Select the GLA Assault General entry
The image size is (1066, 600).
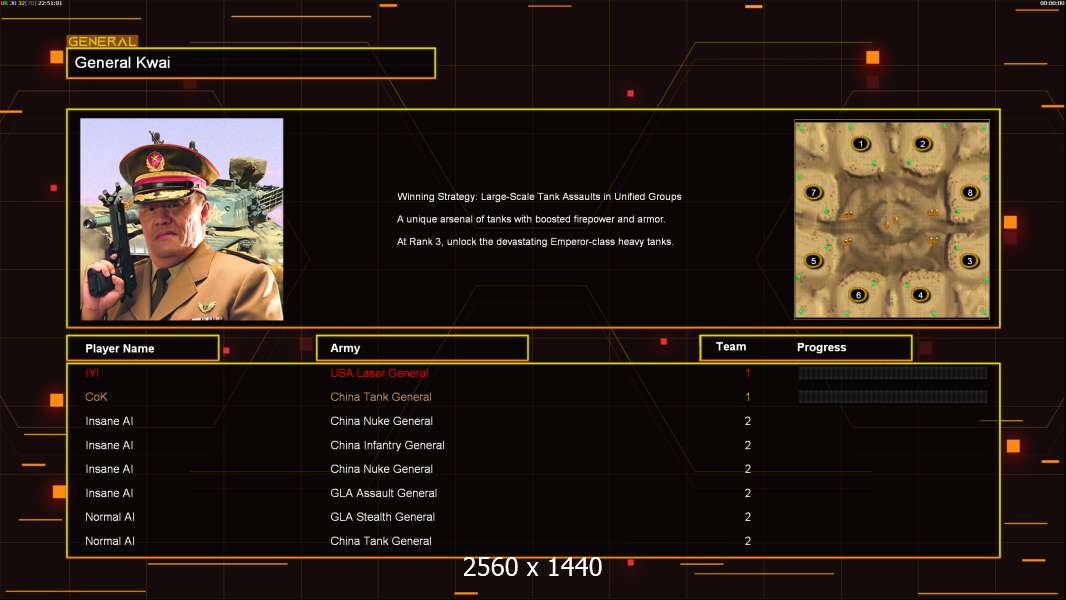point(383,493)
